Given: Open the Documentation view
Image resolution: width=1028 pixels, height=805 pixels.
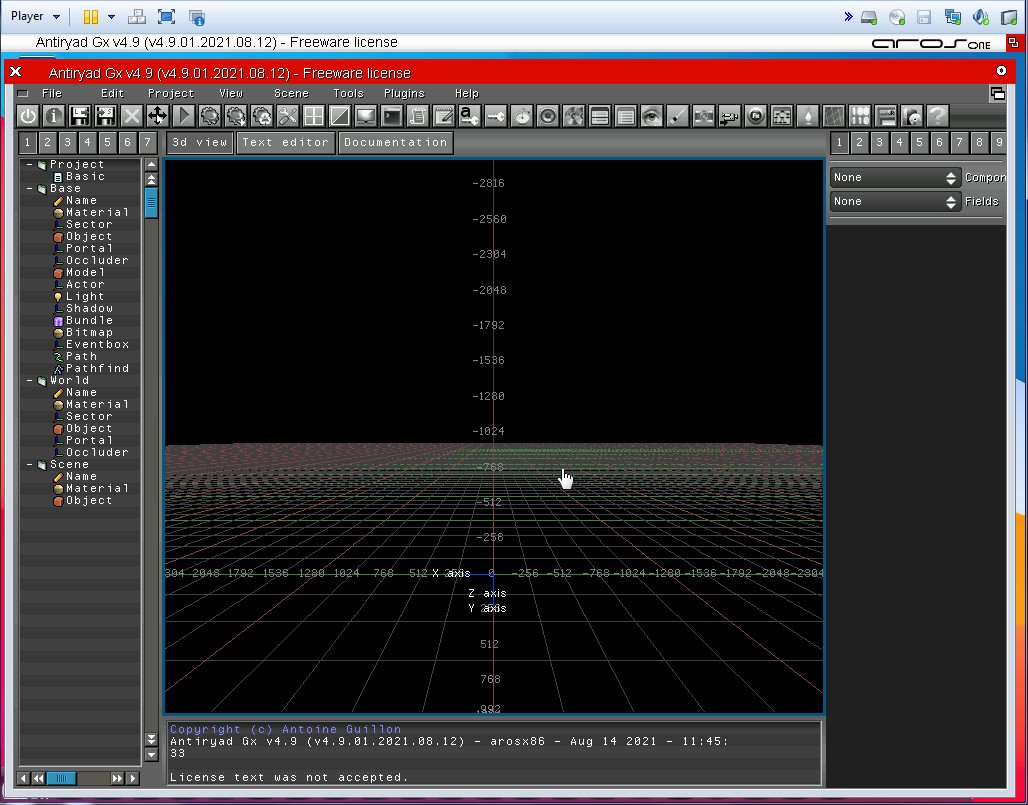Looking at the screenshot, I should [x=395, y=142].
